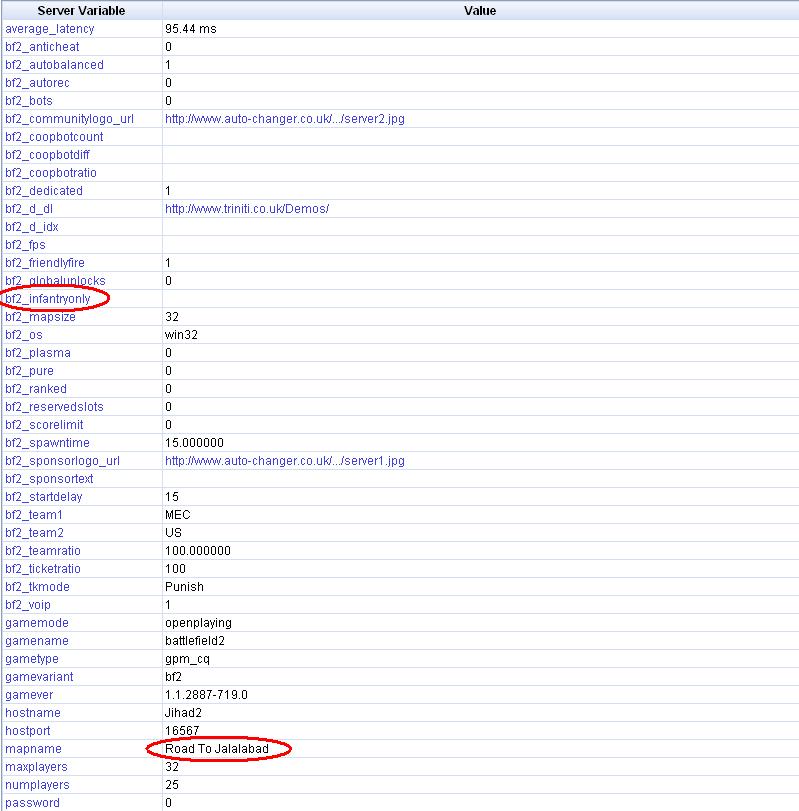Click the bf2_autobalanced variable
Viewport: 799px width, 811px height.
54,65
